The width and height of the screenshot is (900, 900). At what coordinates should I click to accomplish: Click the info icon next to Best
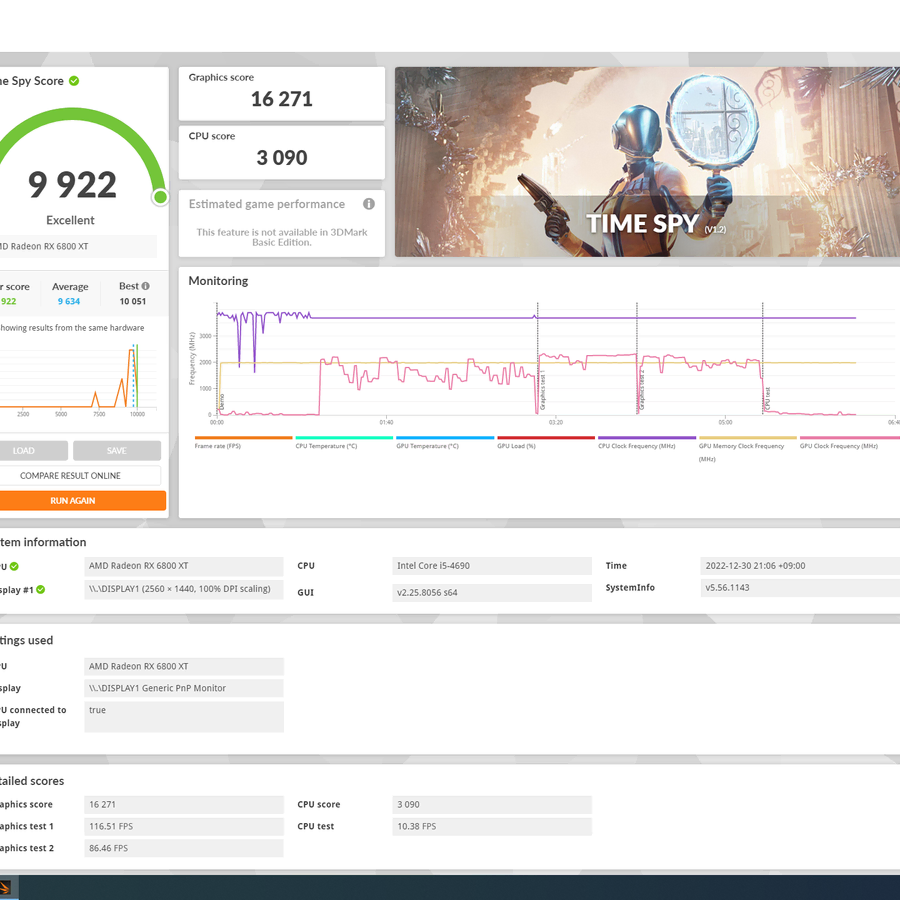pos(145,286)
